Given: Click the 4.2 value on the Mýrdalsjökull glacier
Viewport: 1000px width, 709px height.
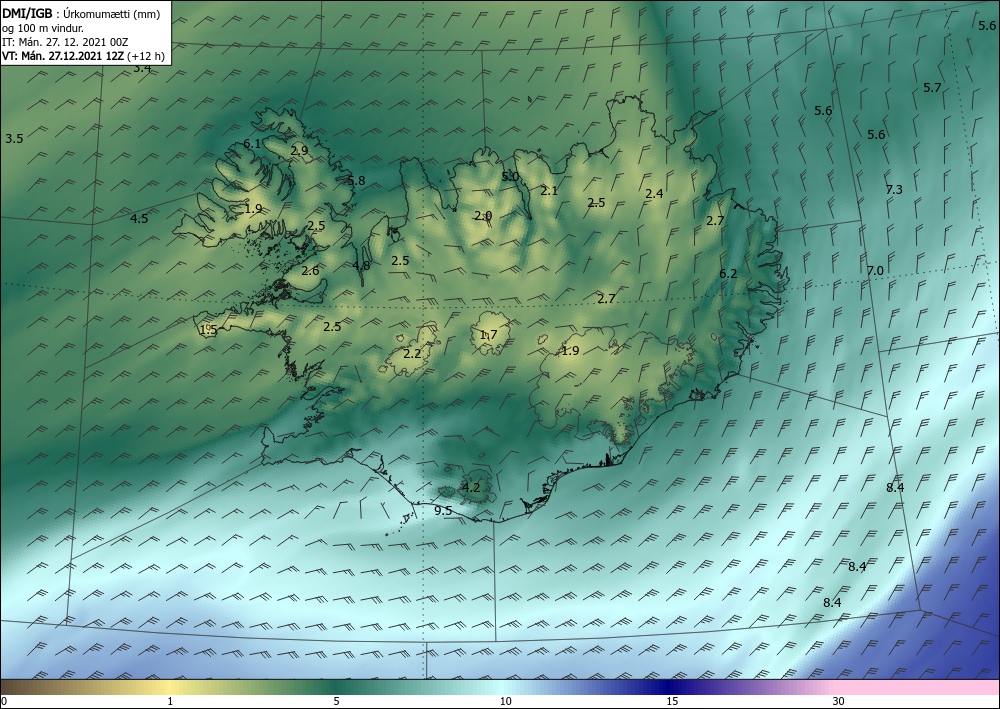Looking at the screenshot, I should pyautogui.click(x=471, y=488).
